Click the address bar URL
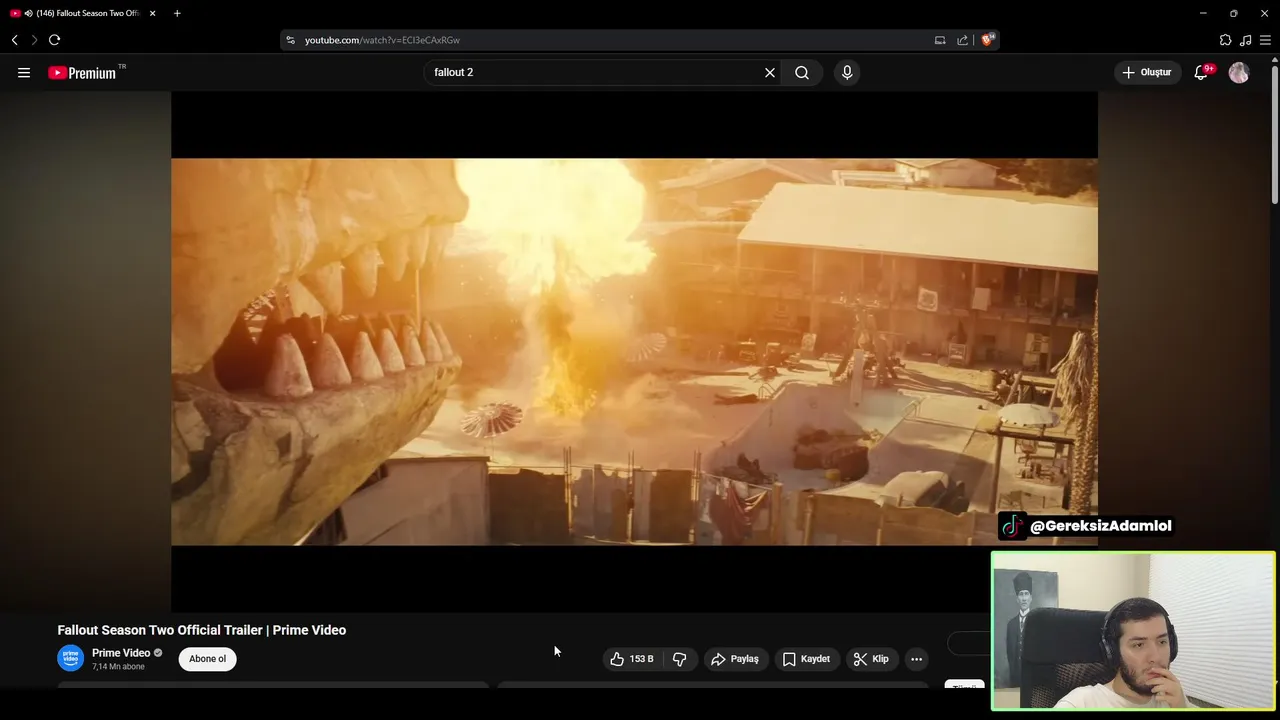Screen dimensions: 1280x720 (382, 40)
